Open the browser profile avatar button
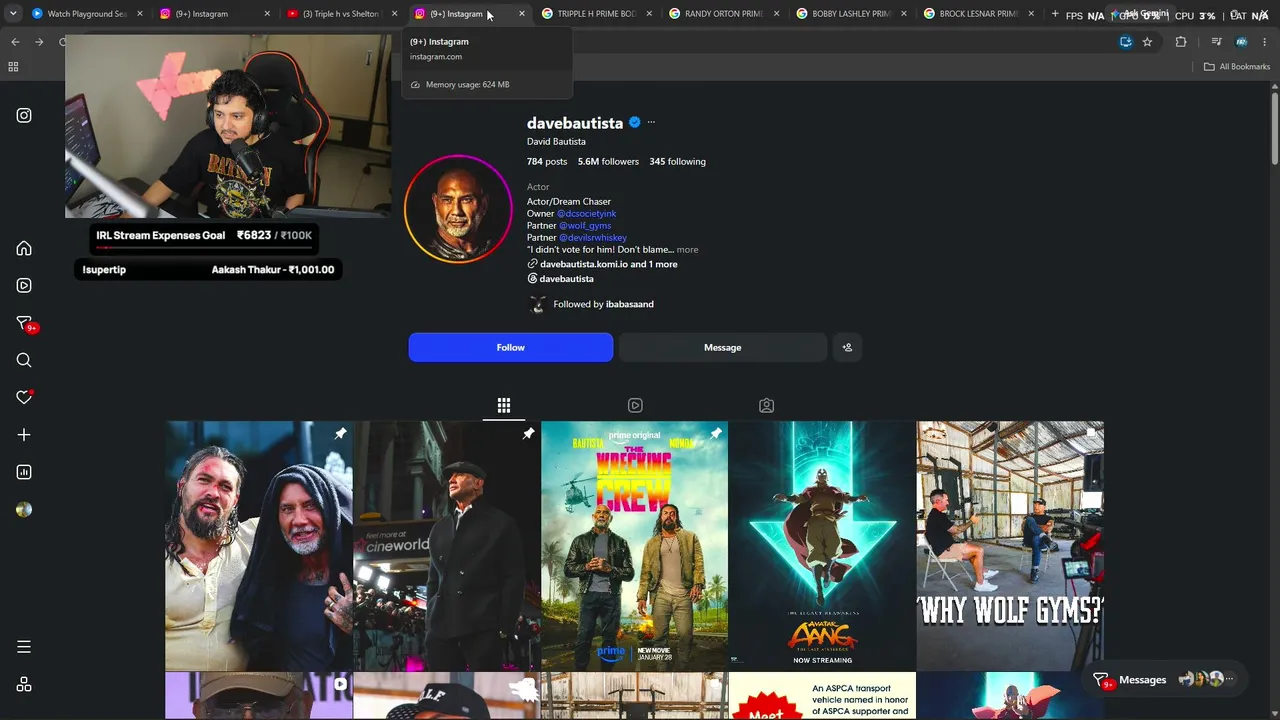Image resolution: width=1280 pixels, height=720 pixels. [x=1241, y=42]
